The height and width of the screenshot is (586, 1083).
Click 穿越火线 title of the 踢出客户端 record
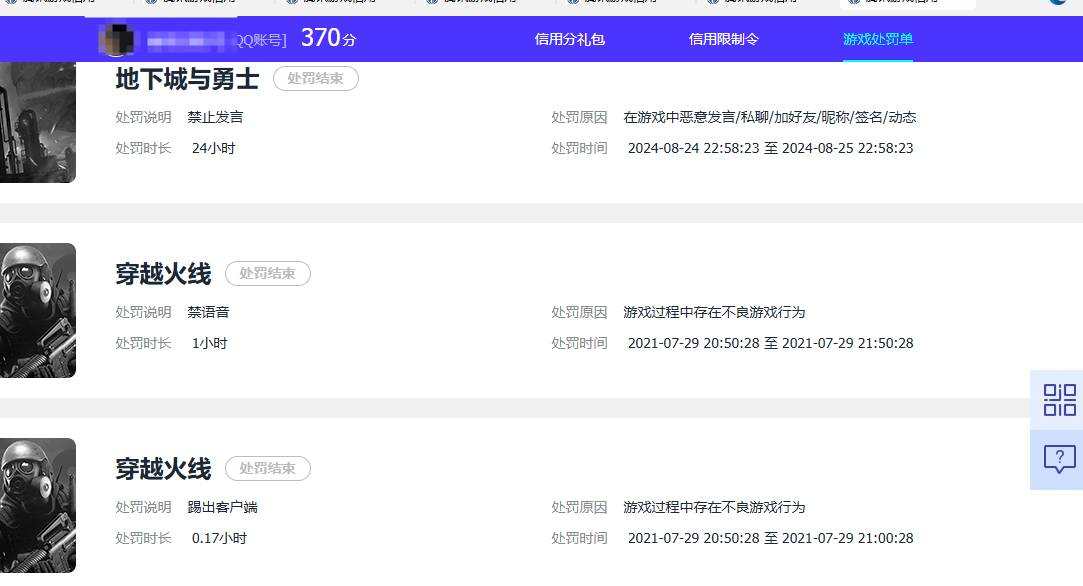pos(164,469)
